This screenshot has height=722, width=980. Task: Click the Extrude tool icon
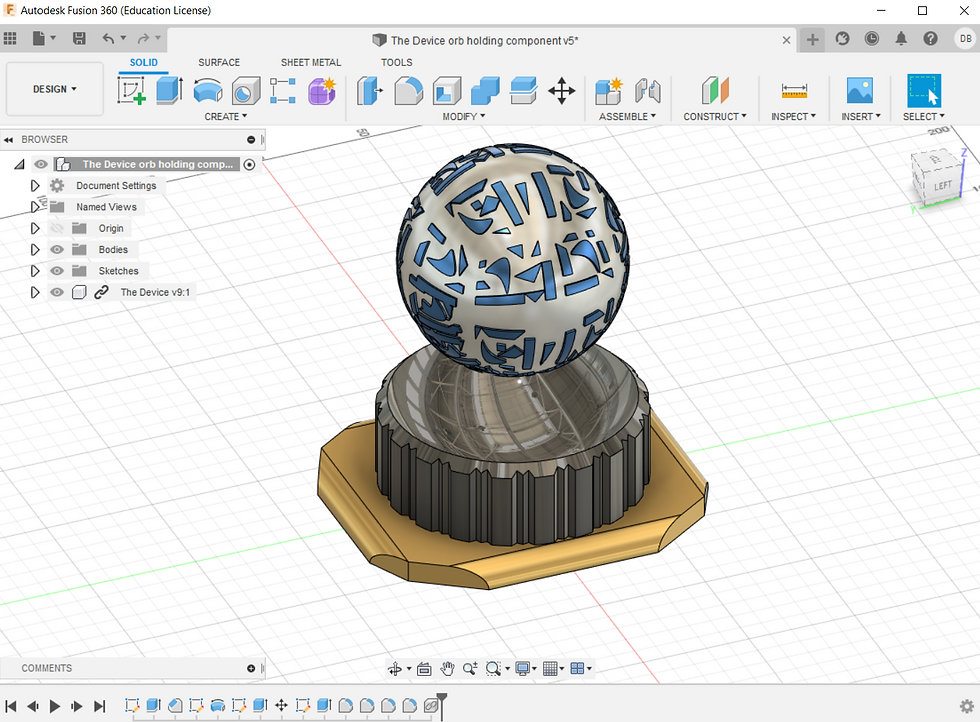pyautogui.click(x=169, y=91)
